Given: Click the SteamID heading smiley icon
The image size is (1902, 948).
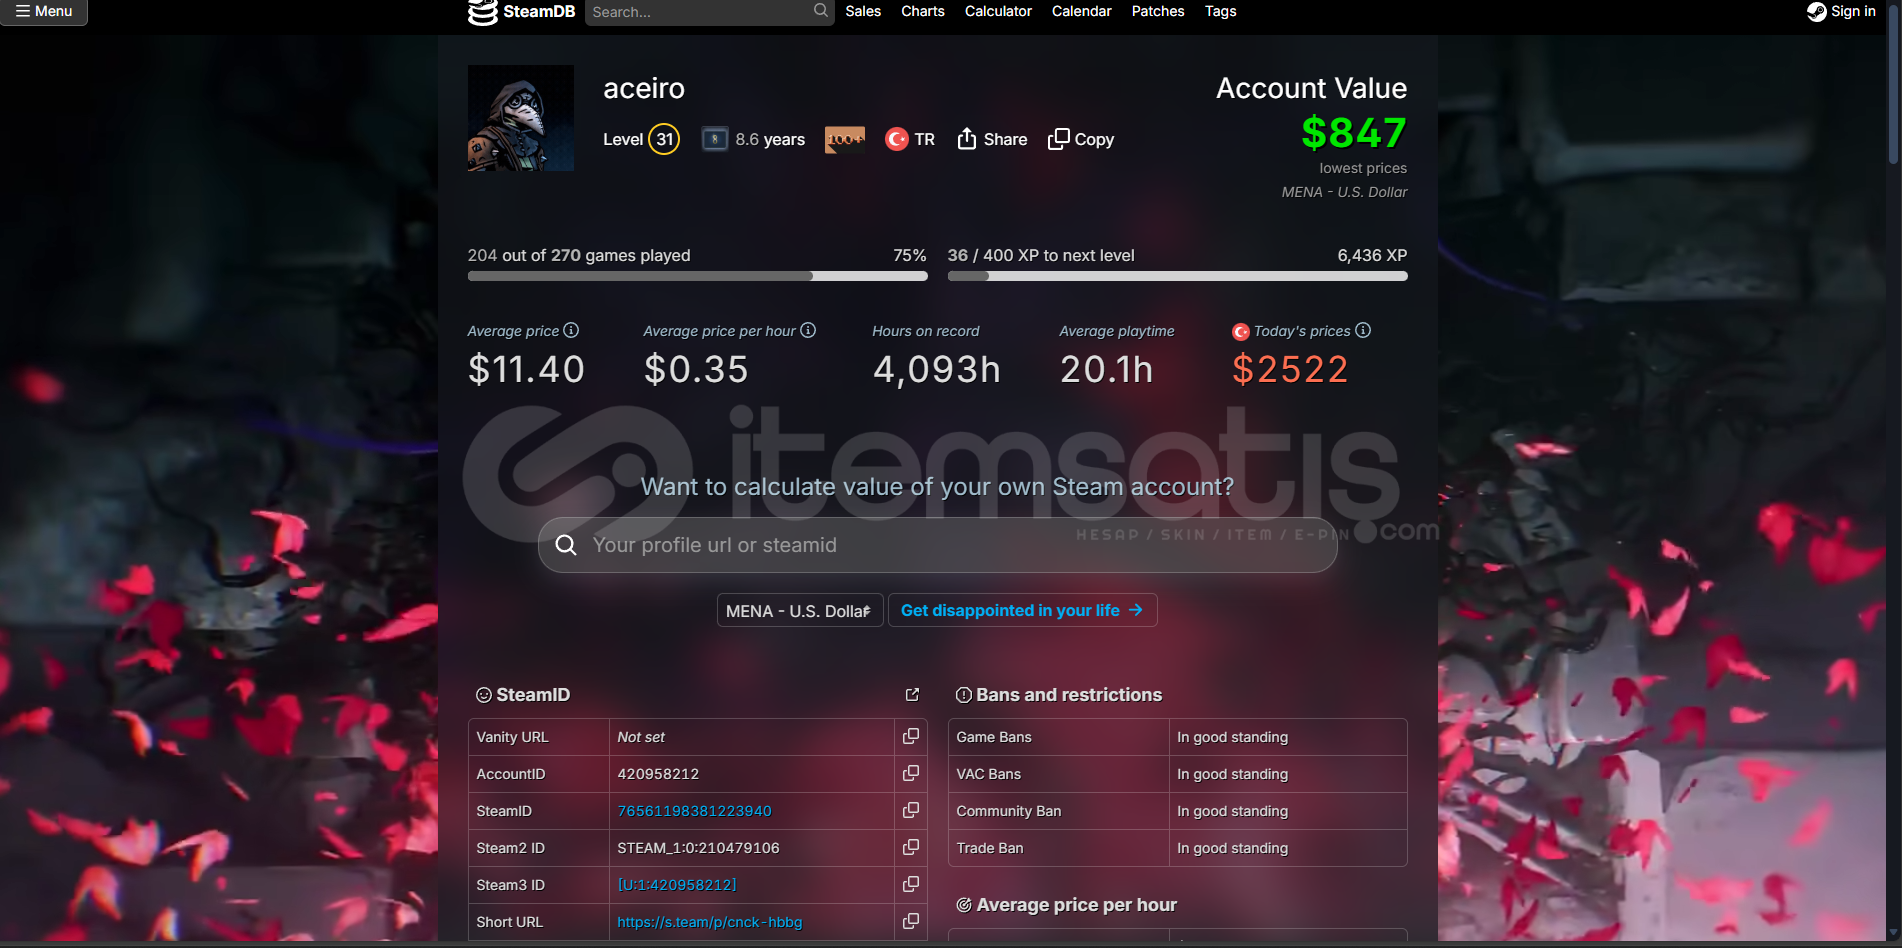Looking at the screenshot, I should pyautogui.click(x=484, y=695).
